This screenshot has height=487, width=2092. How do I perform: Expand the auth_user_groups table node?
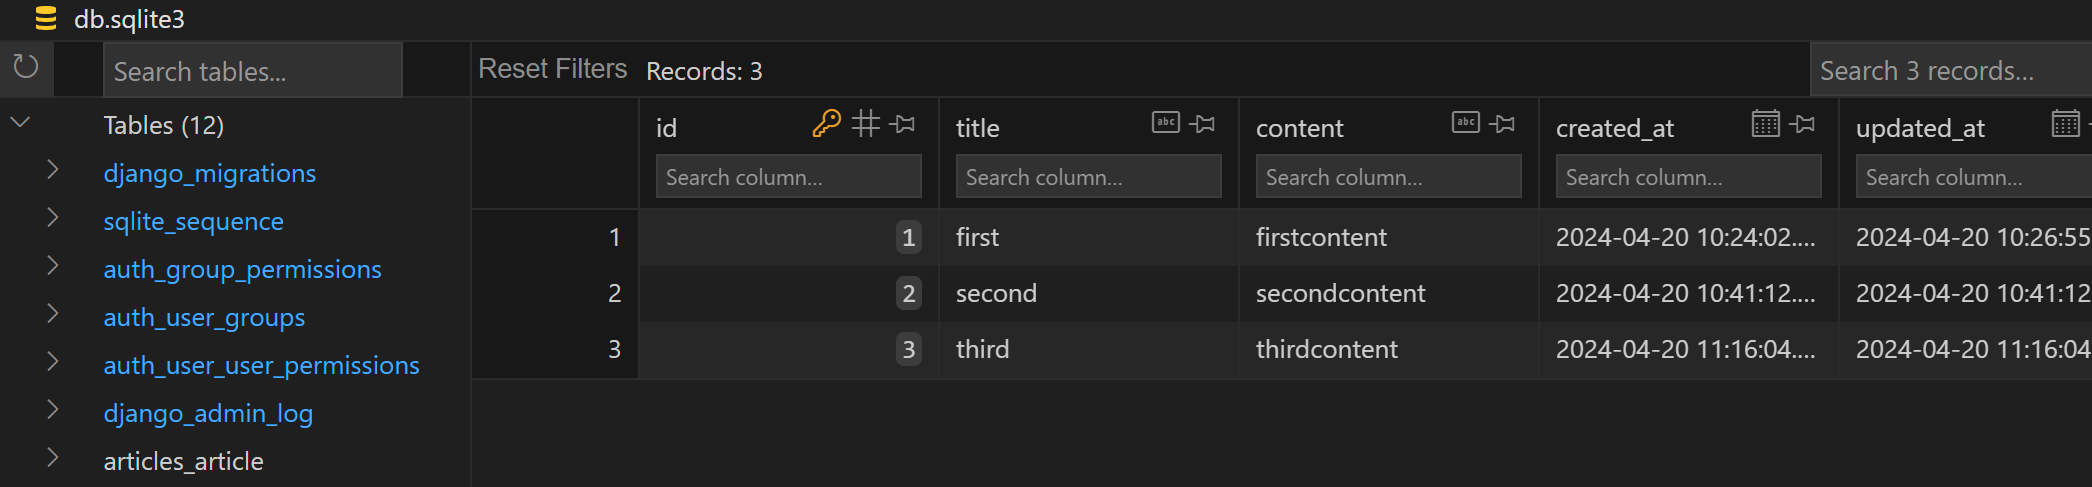tap(53, 315)
